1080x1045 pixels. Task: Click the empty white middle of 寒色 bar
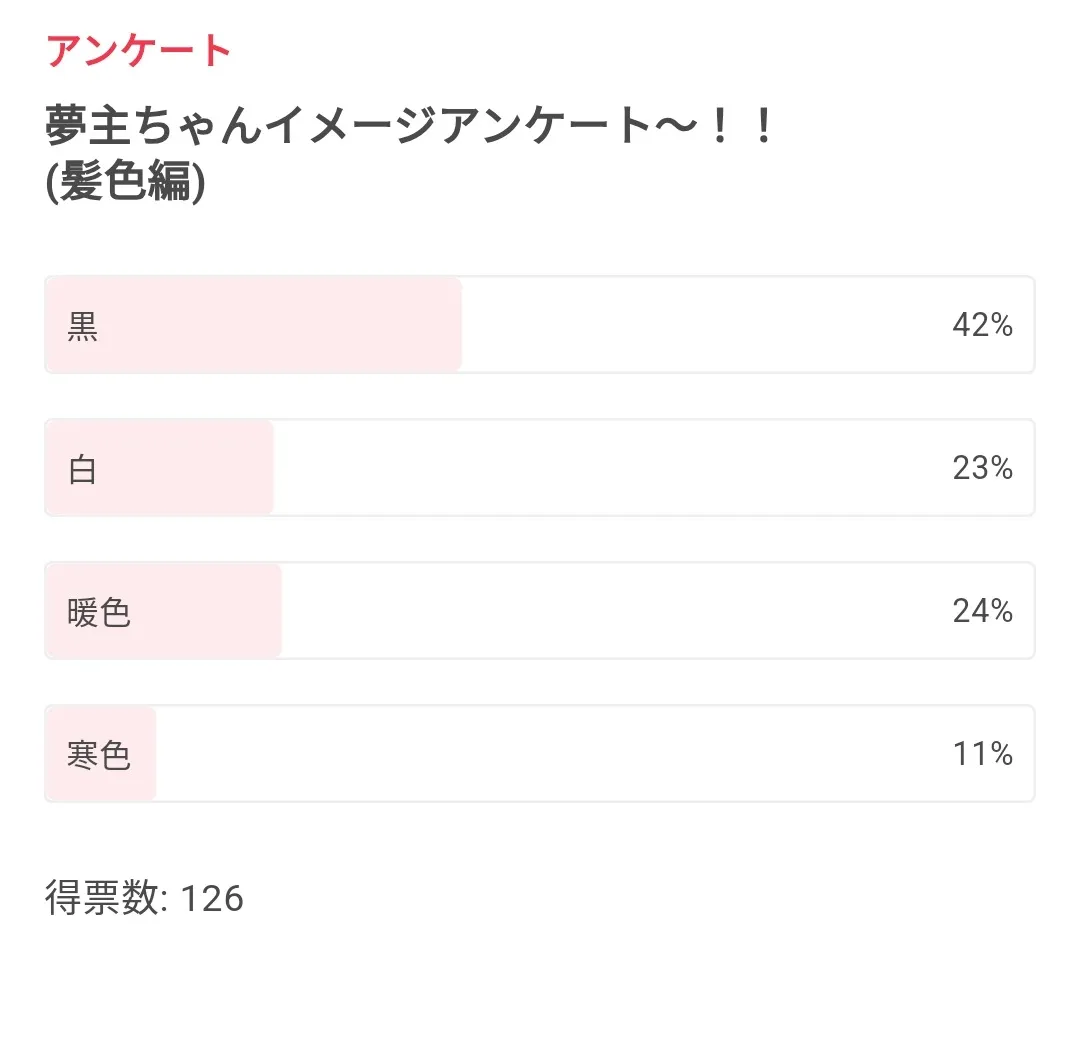point(551,754)
